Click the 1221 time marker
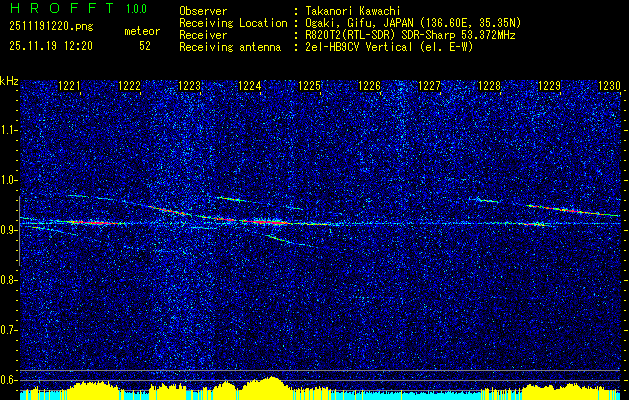629x400 pixels. tap(69, 86)
